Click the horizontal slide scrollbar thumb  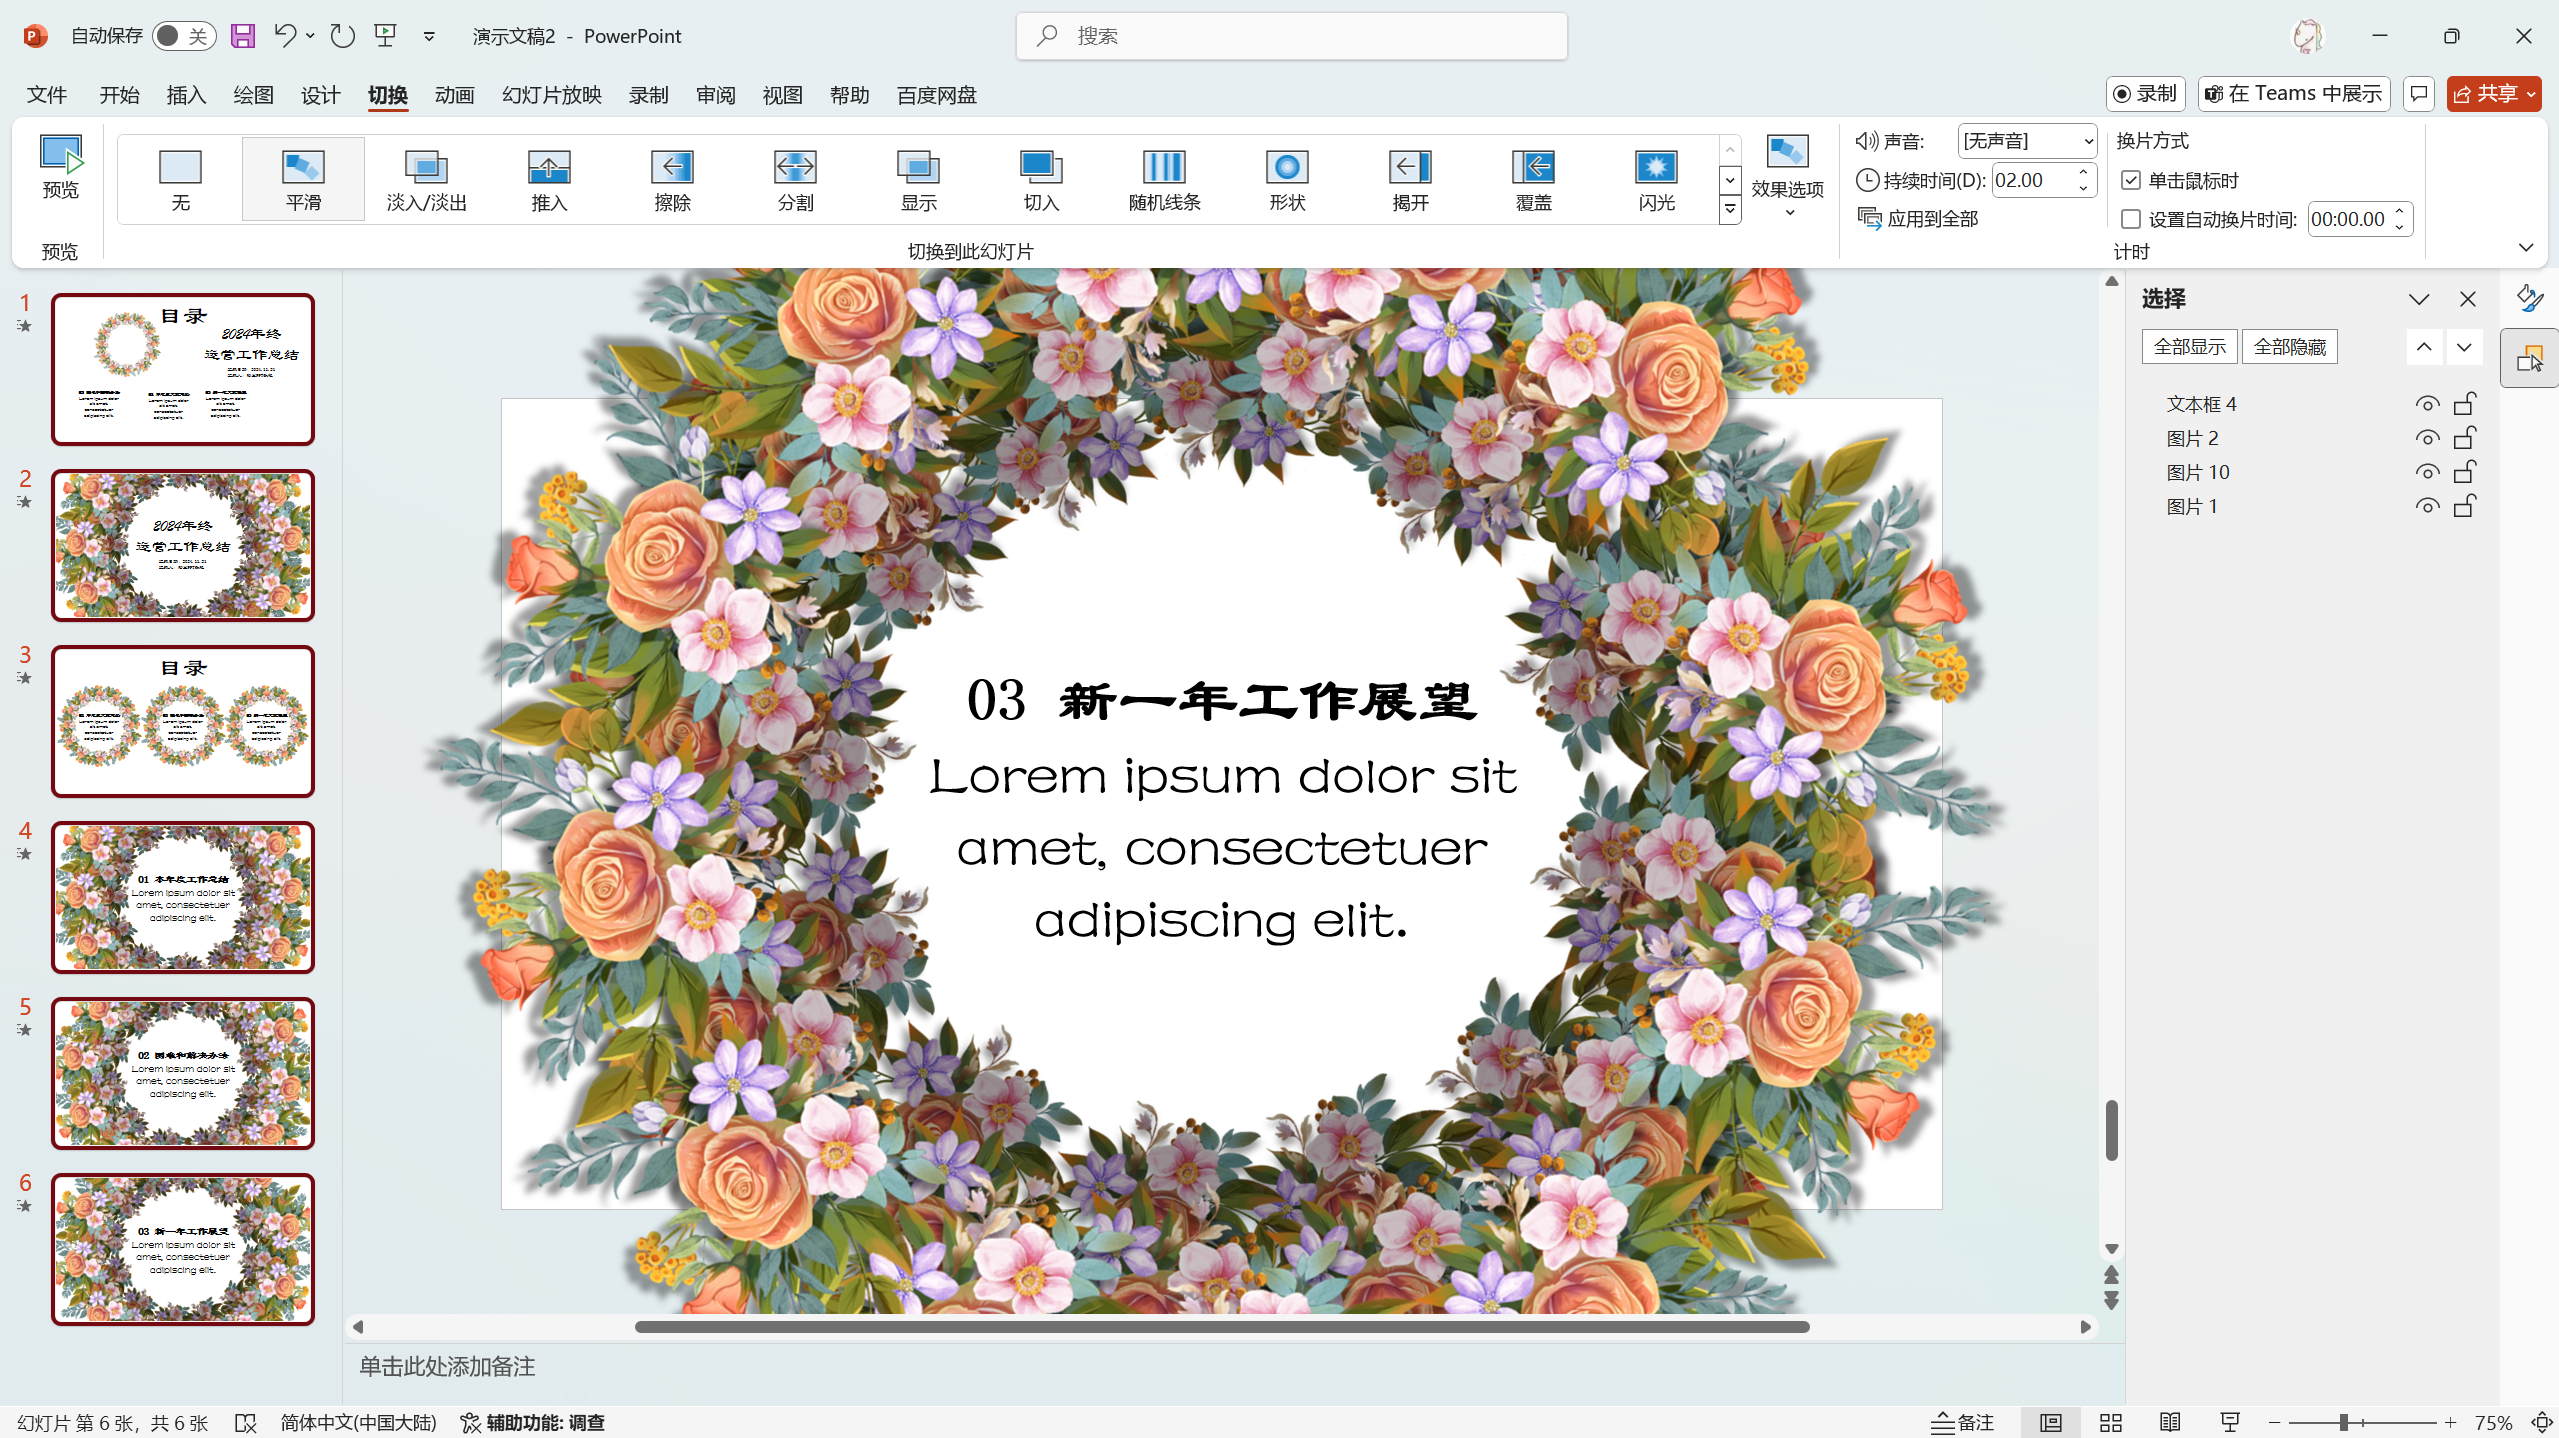[x=1222, y=1327]
